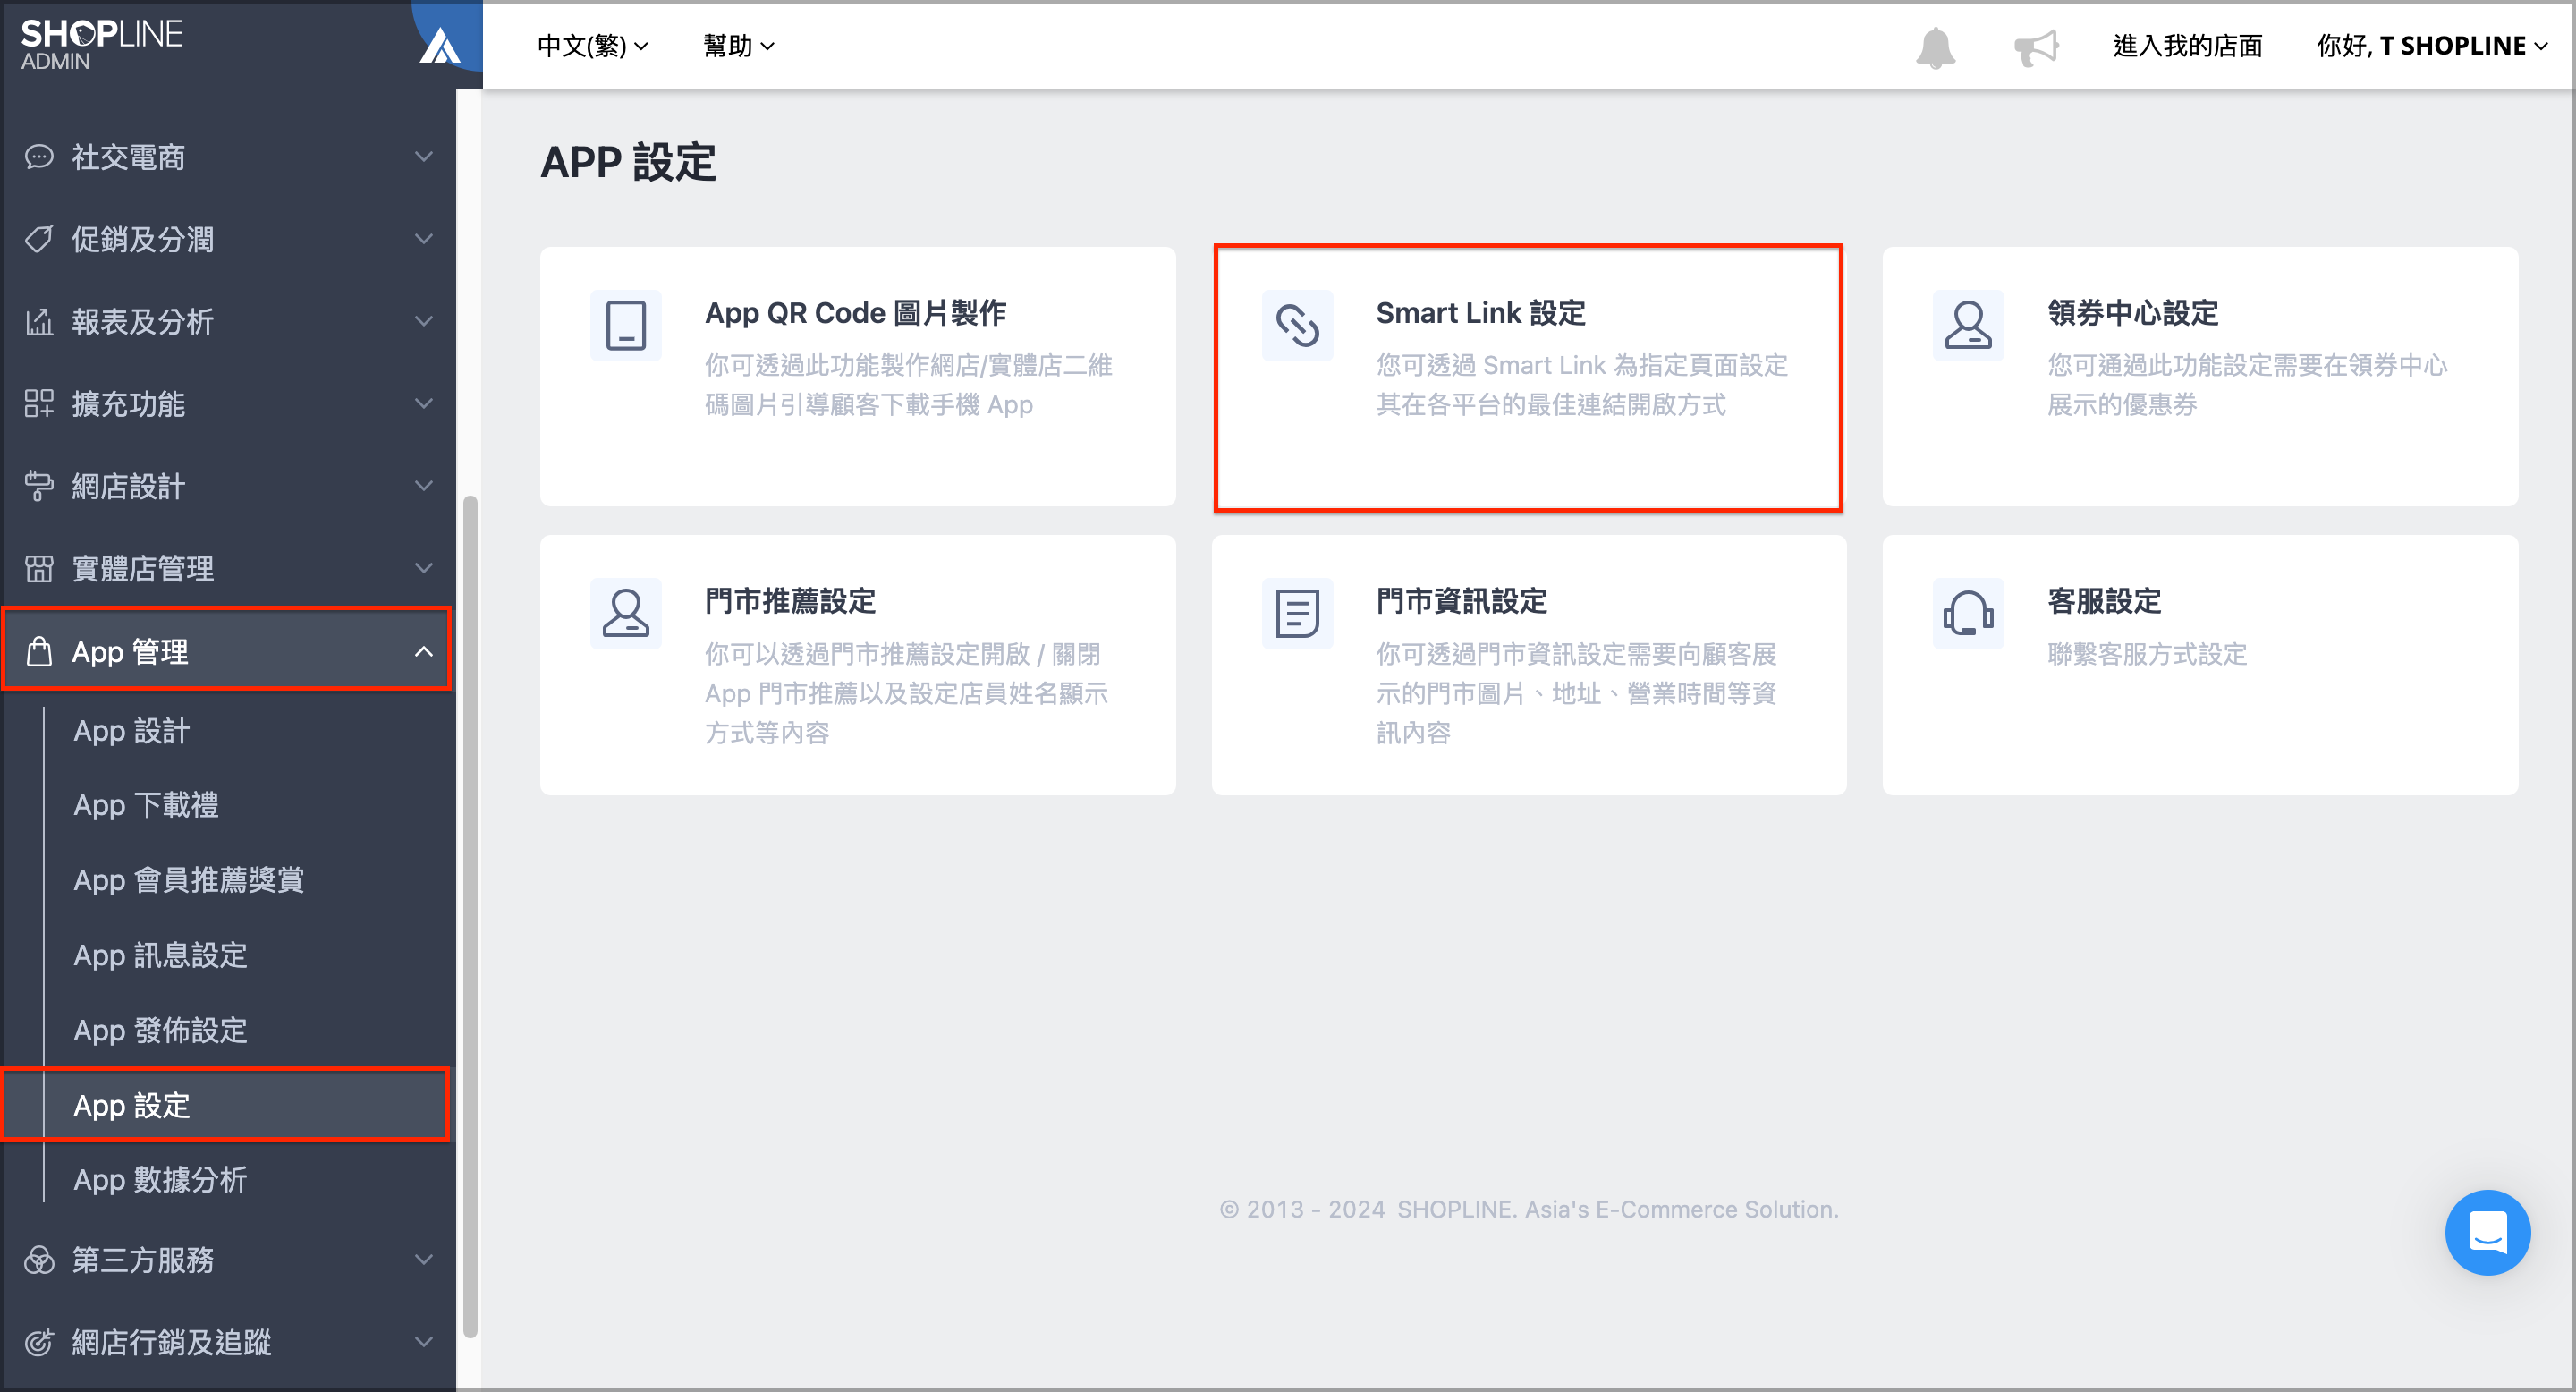
Task: Expand the 社交電商 chevron
Action: pos(424,157)
